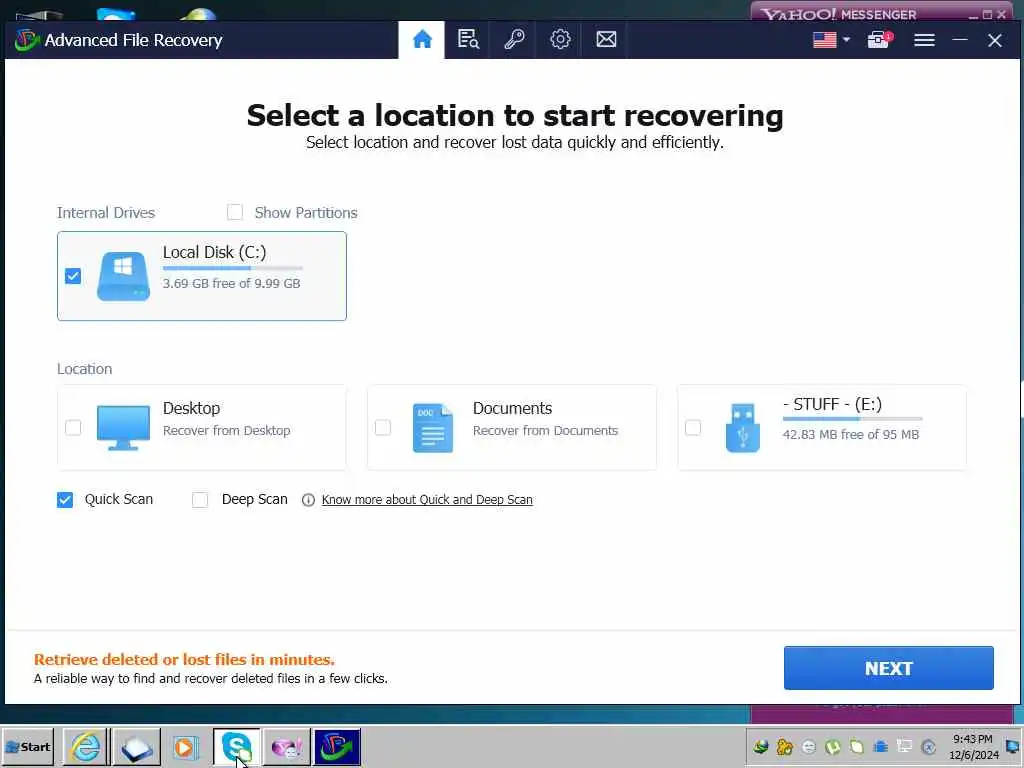Image resolution: width=1024 pixels, height=768 pixels.
Task: Check the Documents location checkbox
Action: pos(383,428)
